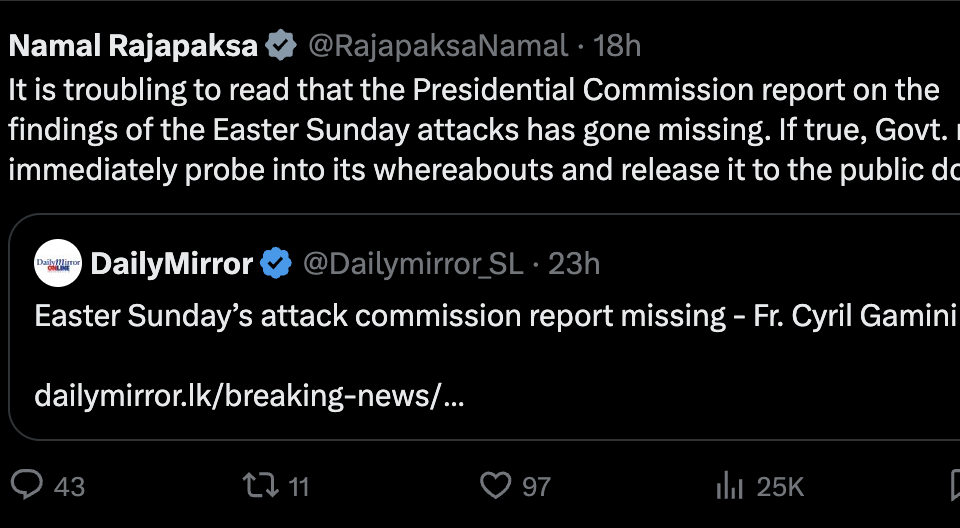
Task: Open the dailymirror.lk breaking-news link
Action: tap(249, 396)
